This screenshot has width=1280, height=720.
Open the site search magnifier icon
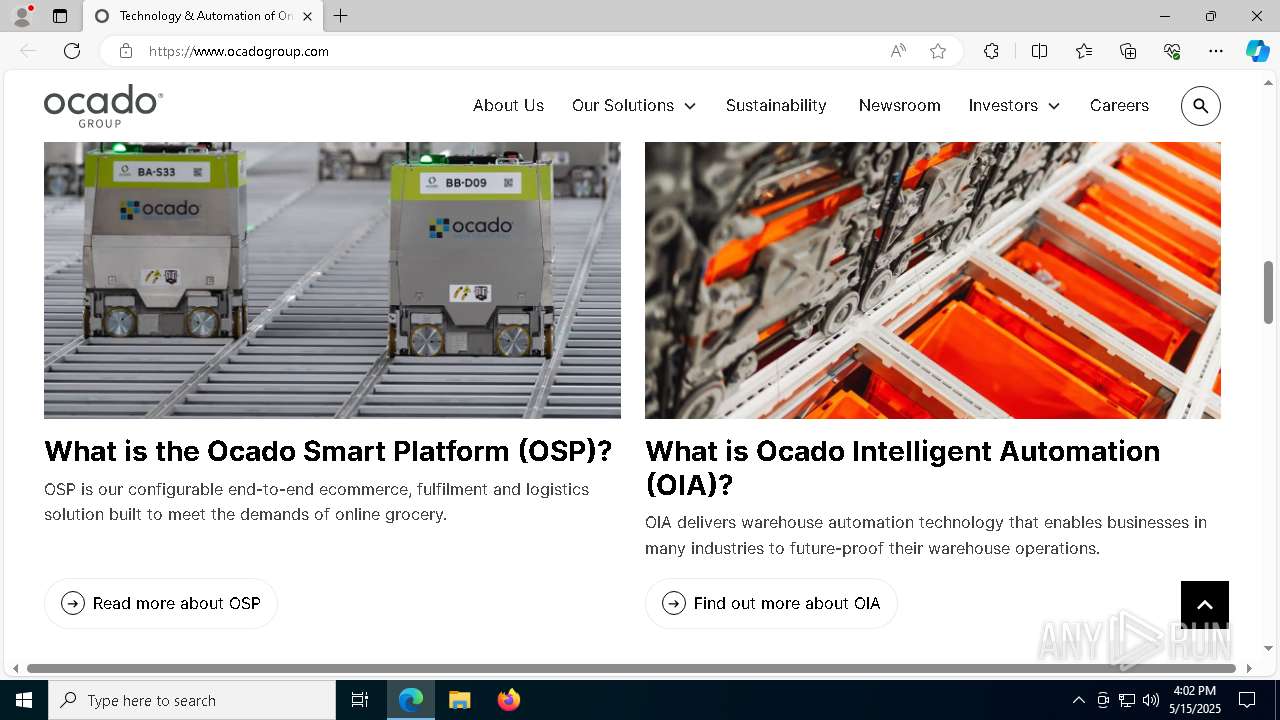[x=1200, y=106]
